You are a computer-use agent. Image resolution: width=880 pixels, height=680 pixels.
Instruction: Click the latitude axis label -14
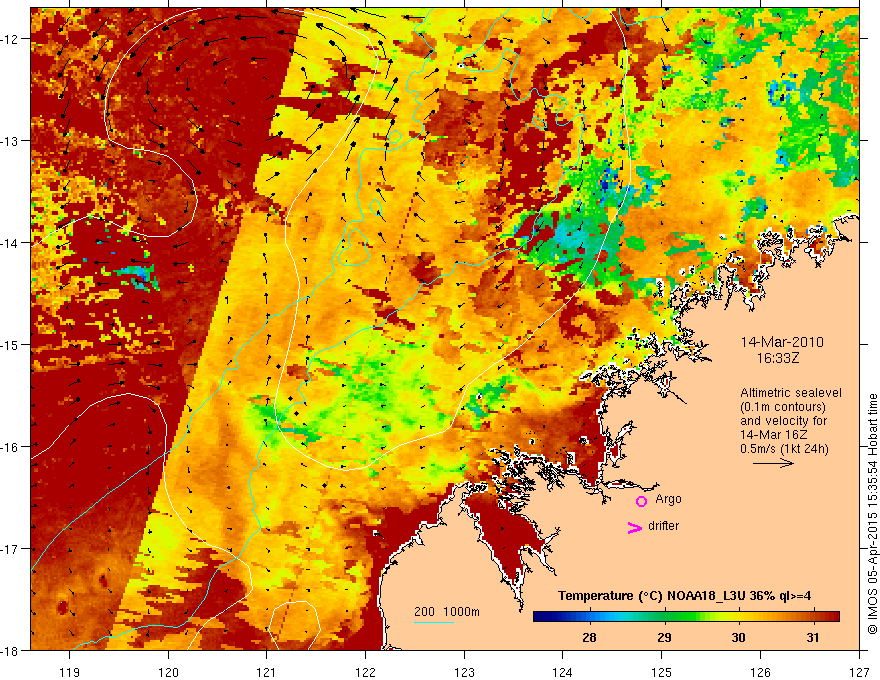pos(10,243)
